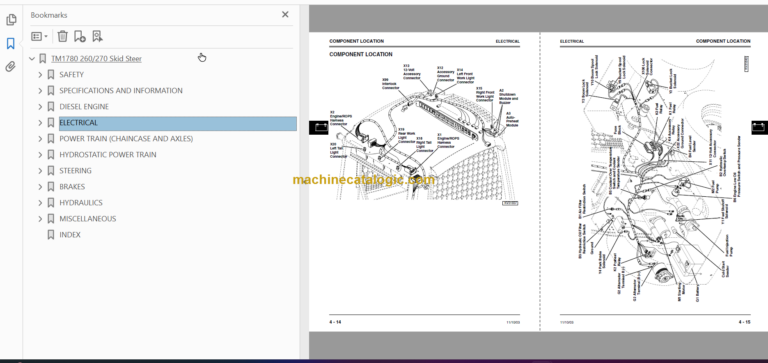Click ELECTRICAL header text on the right page
Image resolution: width=768 pixels, height=363 pixels.
pyautogui.click(x=572, y=42)
